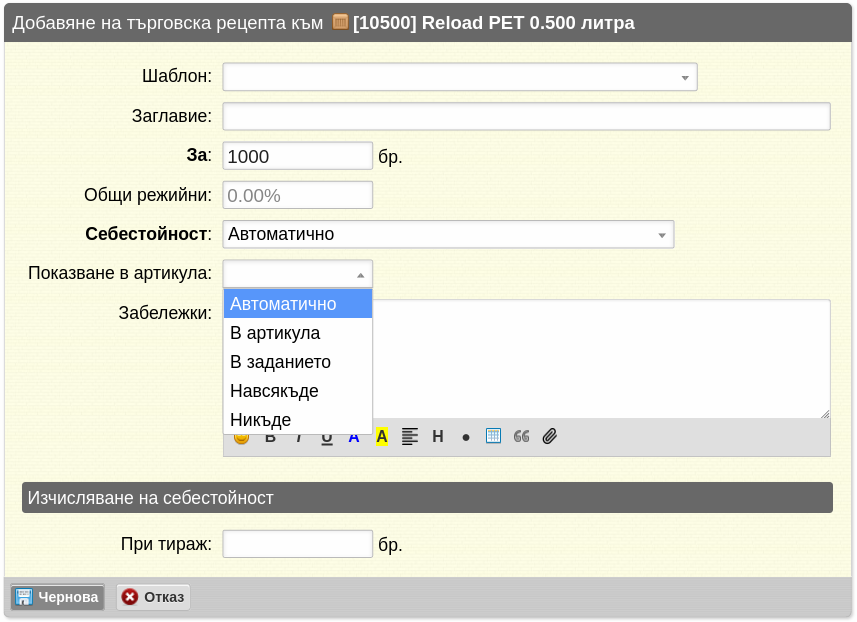This screenshot has height=622, width=857.
Task: Focus the При тираж quantity field
Action: click(x=298, y=544)
